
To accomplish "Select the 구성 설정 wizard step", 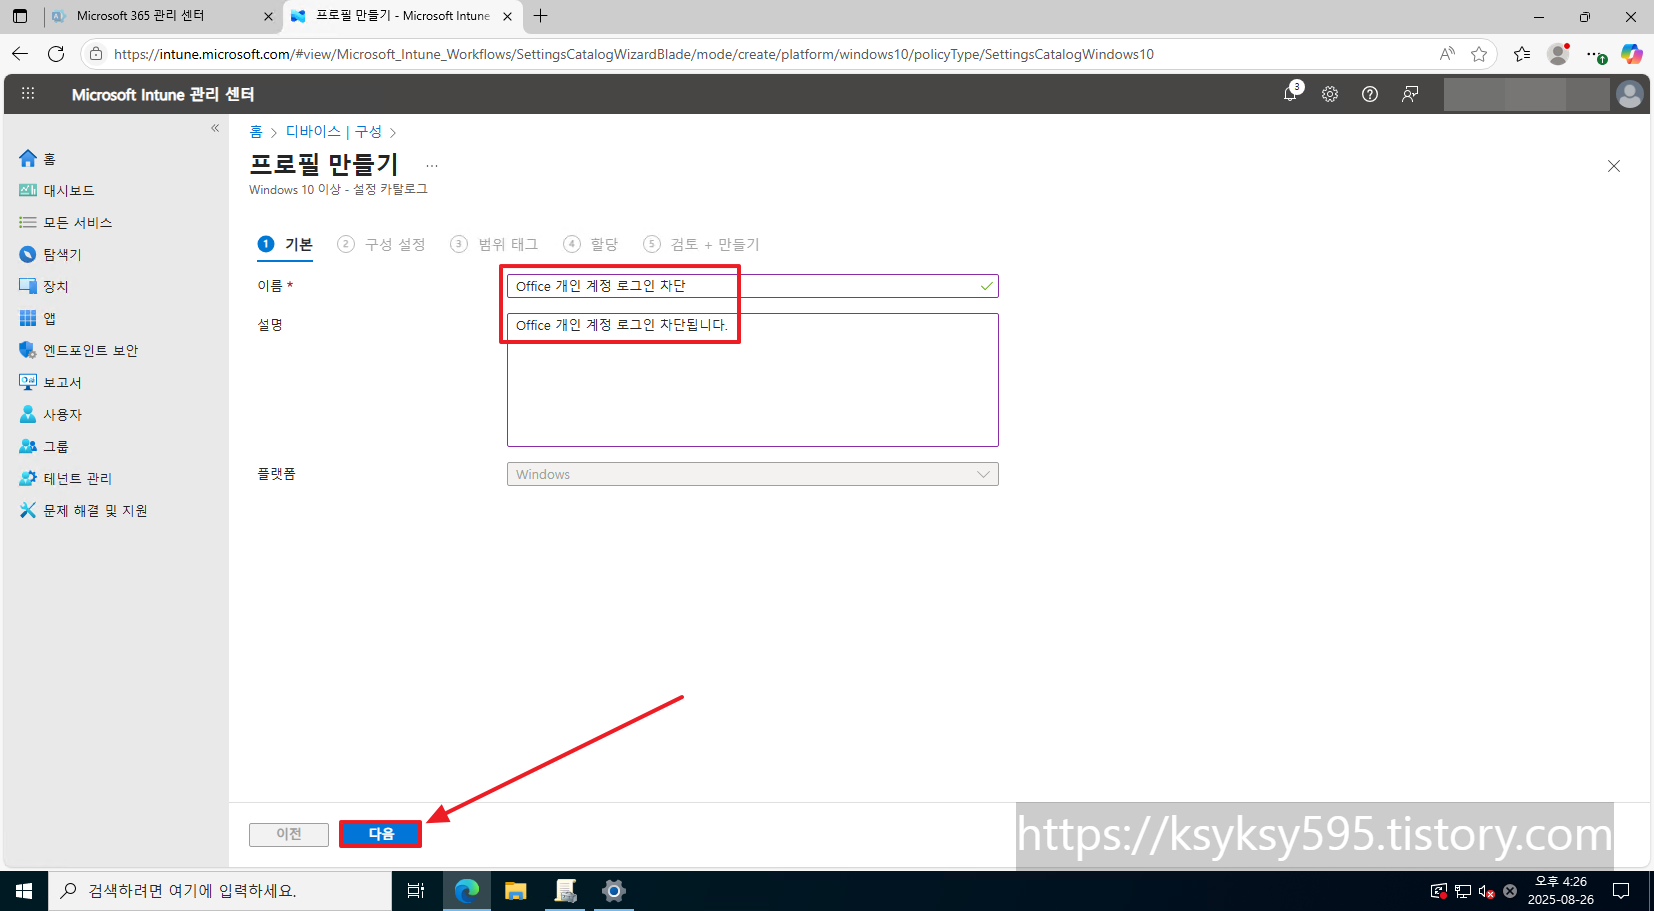I will coord(381,244).
